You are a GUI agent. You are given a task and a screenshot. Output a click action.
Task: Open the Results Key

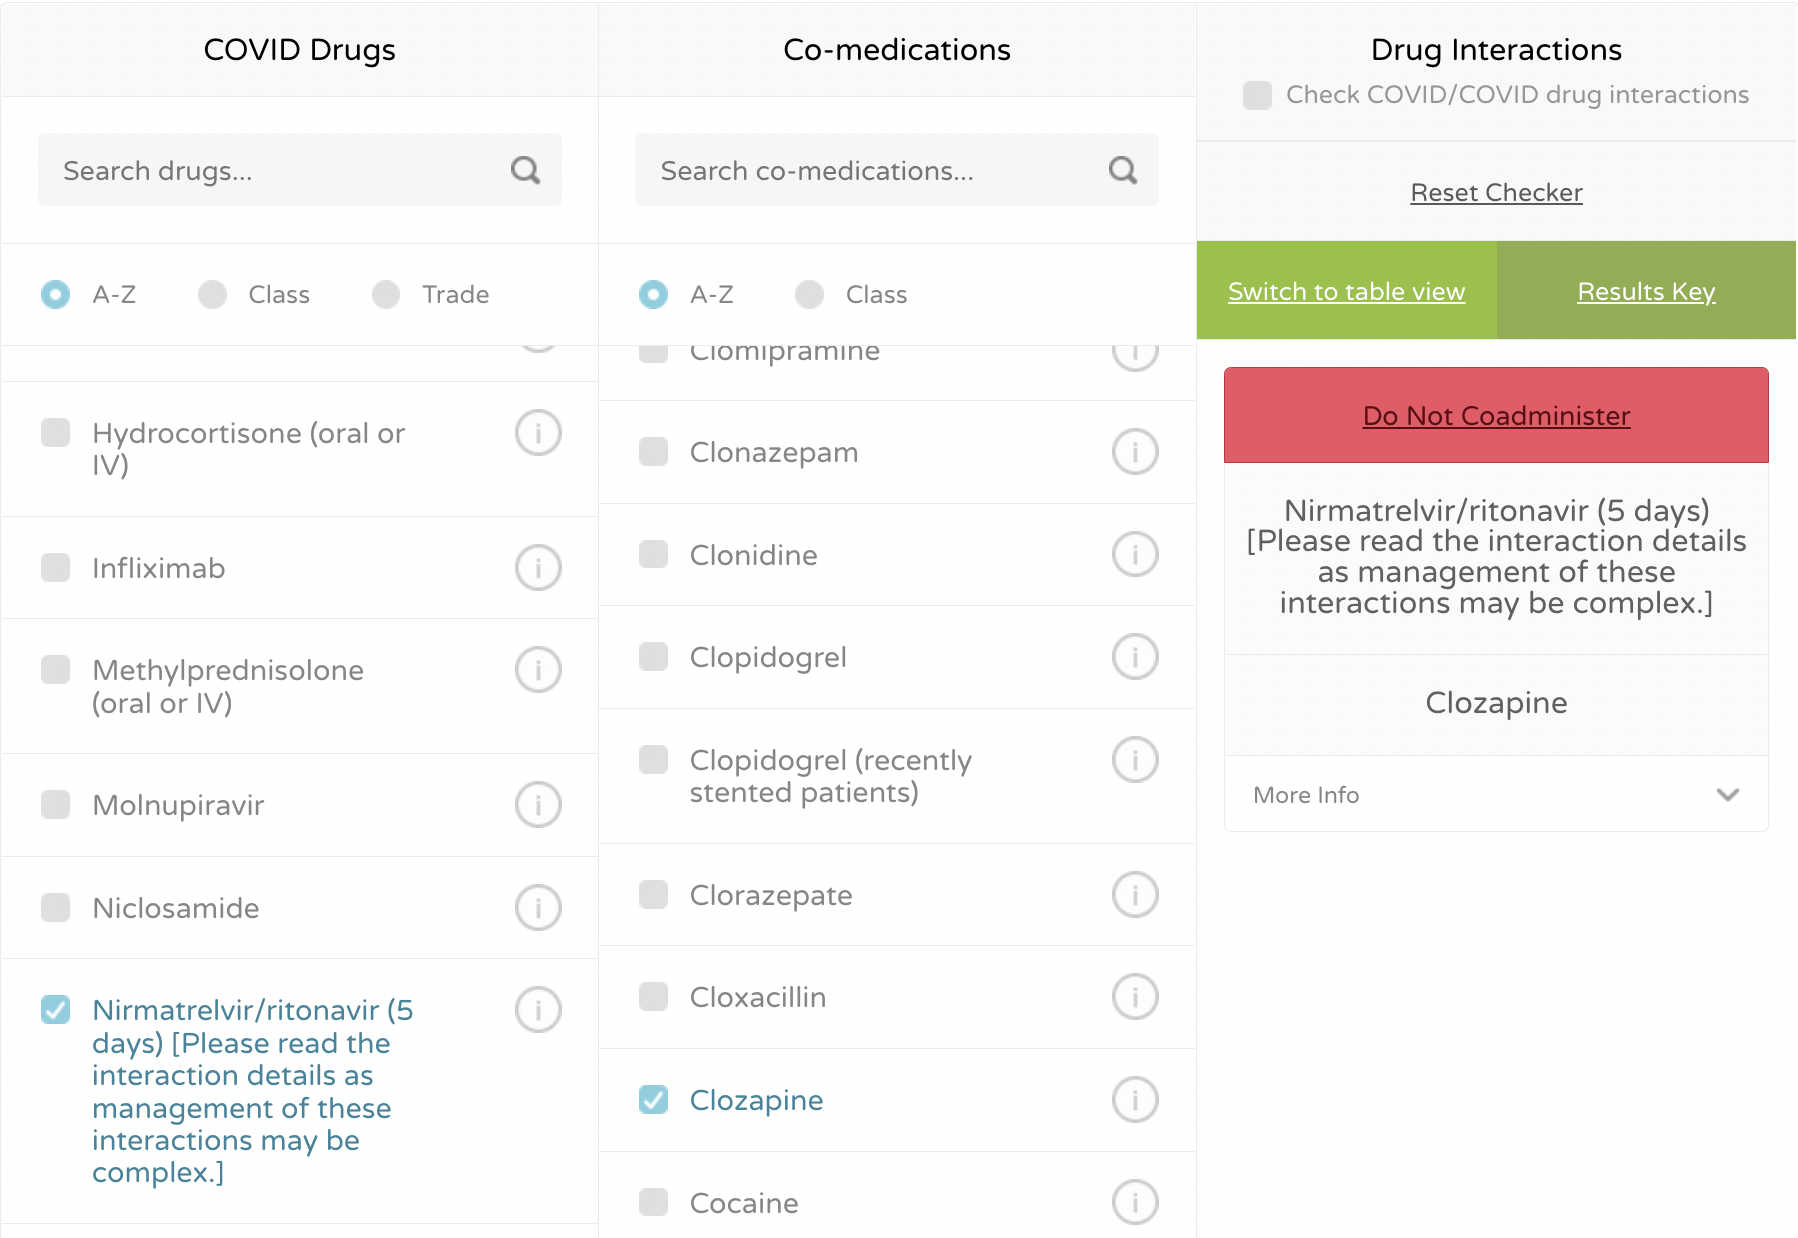(x=1646, y=291)
